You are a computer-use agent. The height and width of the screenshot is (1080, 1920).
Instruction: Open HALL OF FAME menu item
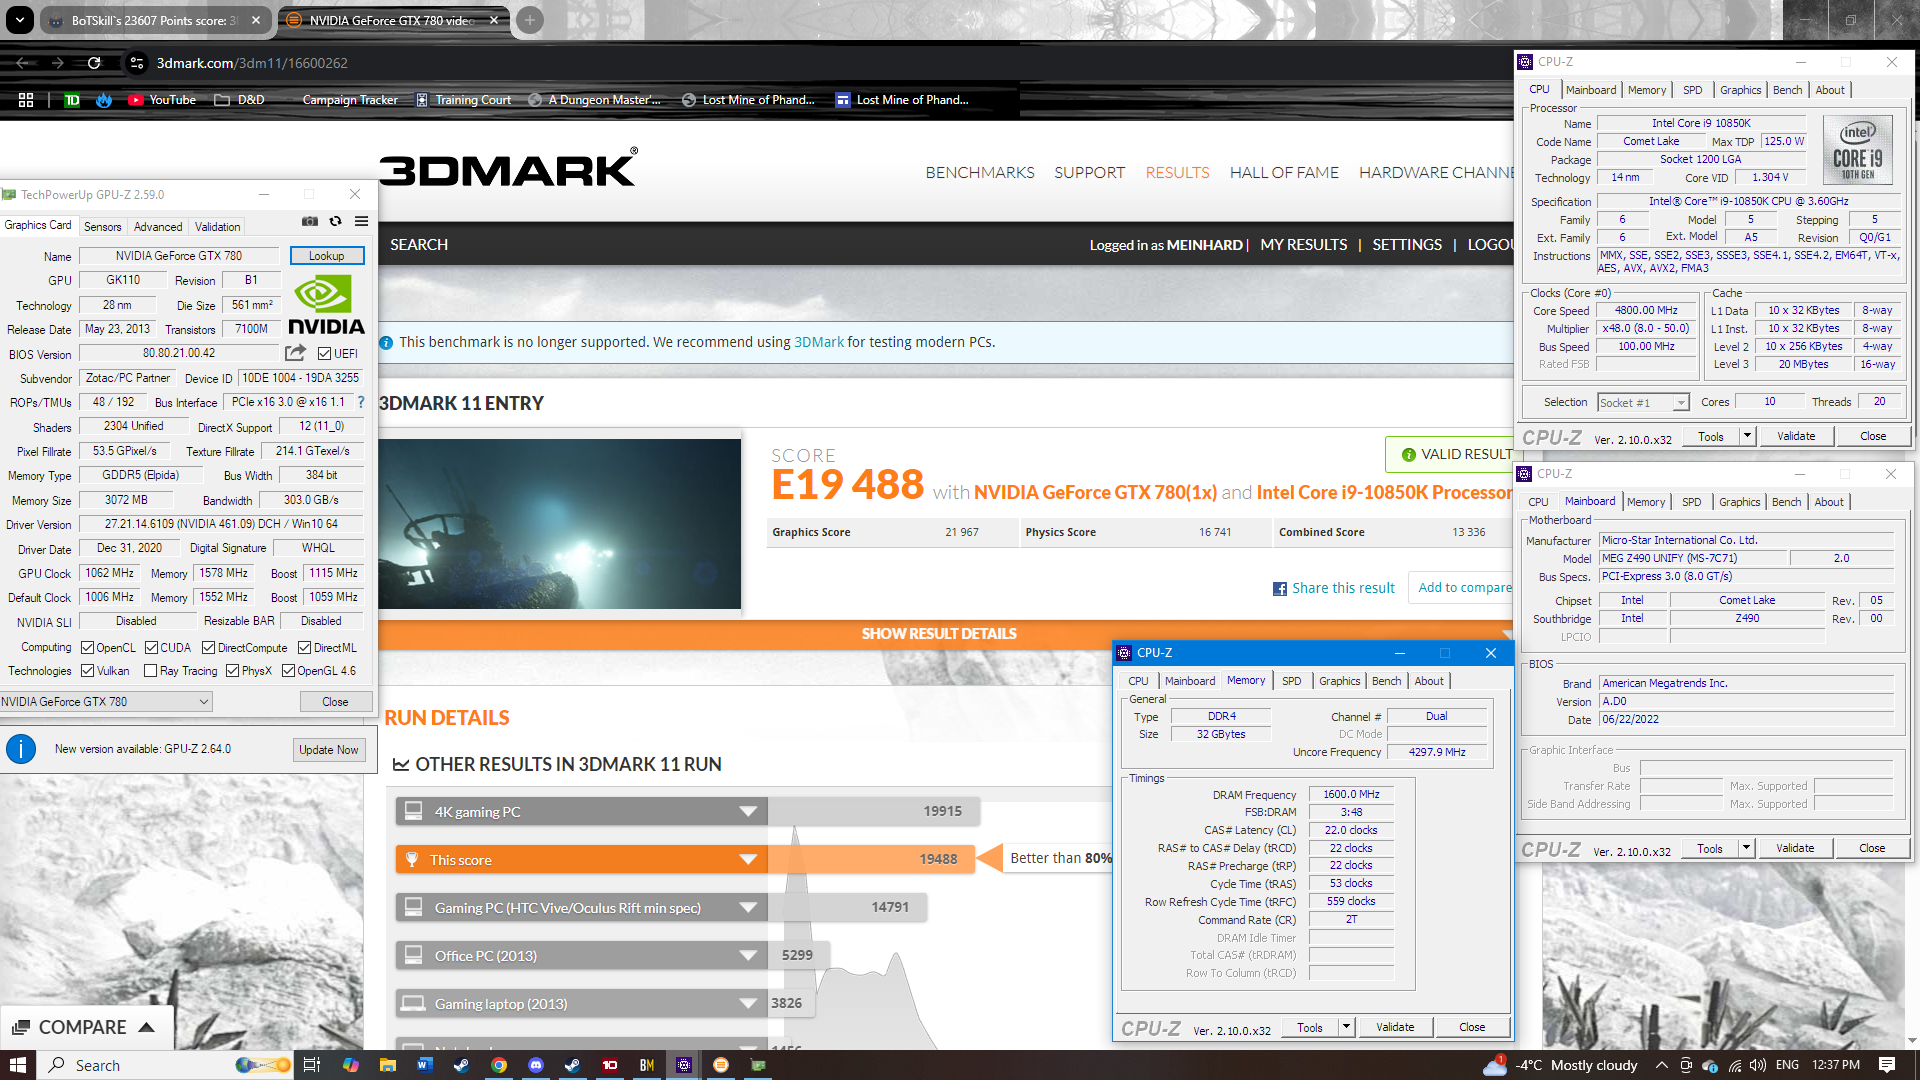pyautogui.click(x=1283, y=173)
